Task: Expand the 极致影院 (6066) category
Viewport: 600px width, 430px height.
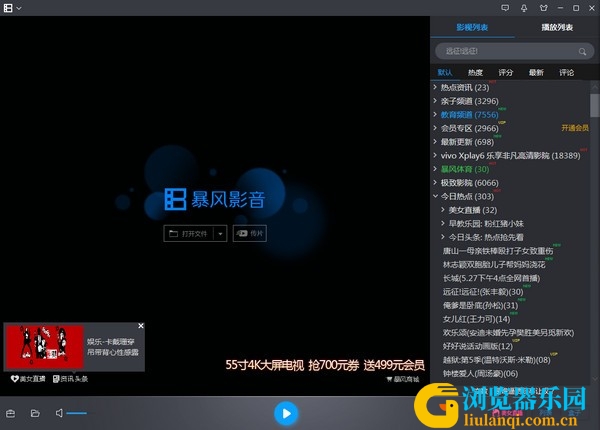Action: coord(435,182)
